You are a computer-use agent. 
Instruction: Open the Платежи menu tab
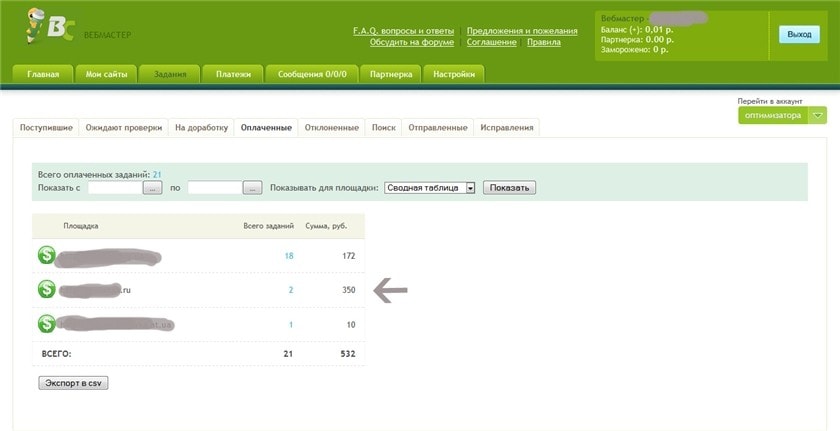(232, 74)
